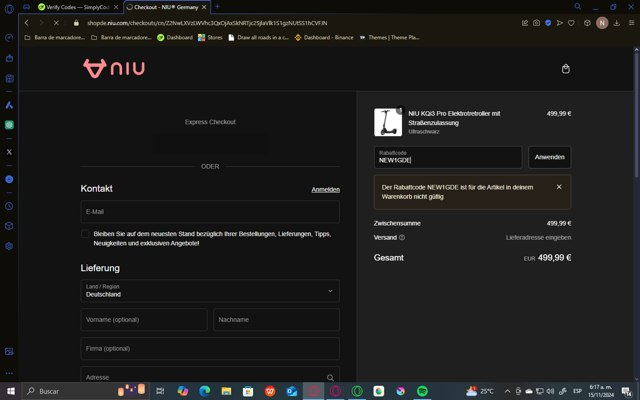Open Task View on taskbar
640x400 pixels.
tap(160, 391)
